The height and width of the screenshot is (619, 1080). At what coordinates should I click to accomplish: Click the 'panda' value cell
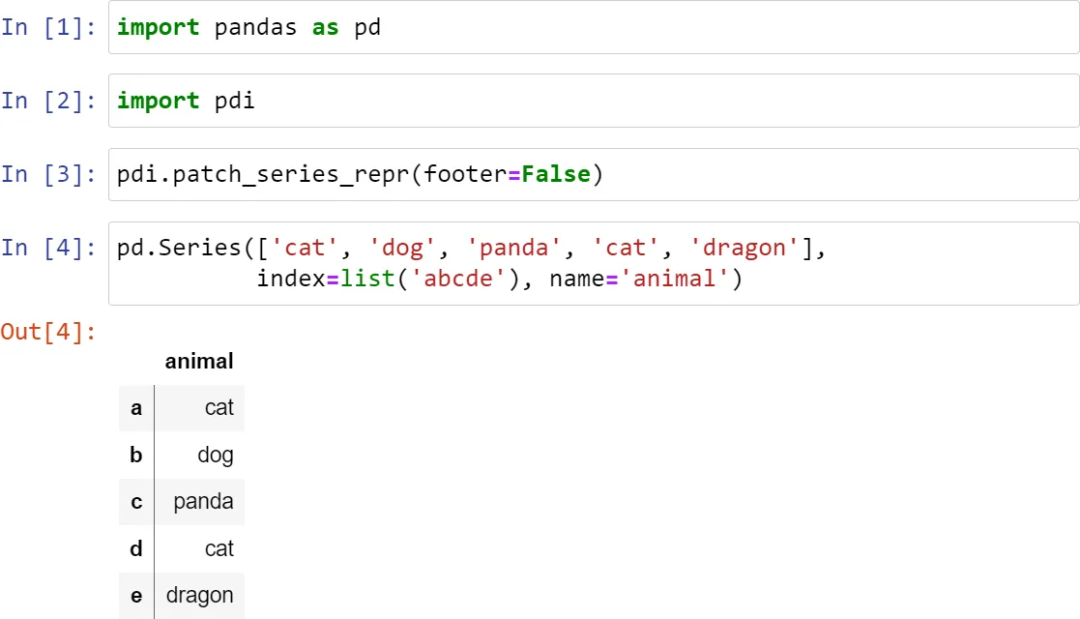[x=203, y=502]
